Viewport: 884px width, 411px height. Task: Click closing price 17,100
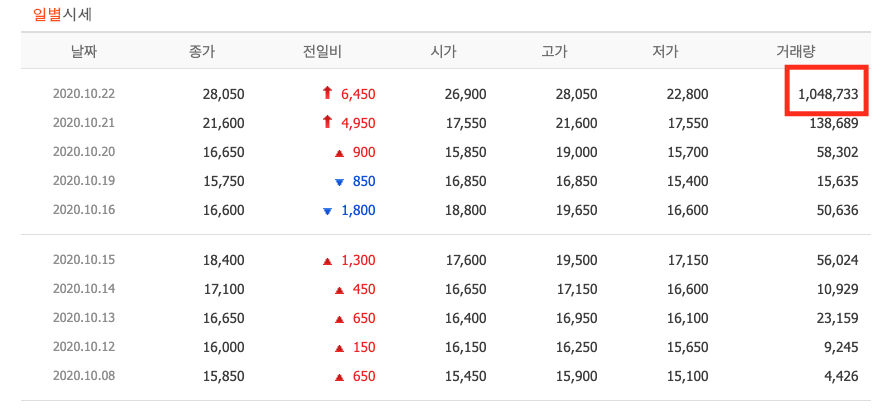point(224,289)
